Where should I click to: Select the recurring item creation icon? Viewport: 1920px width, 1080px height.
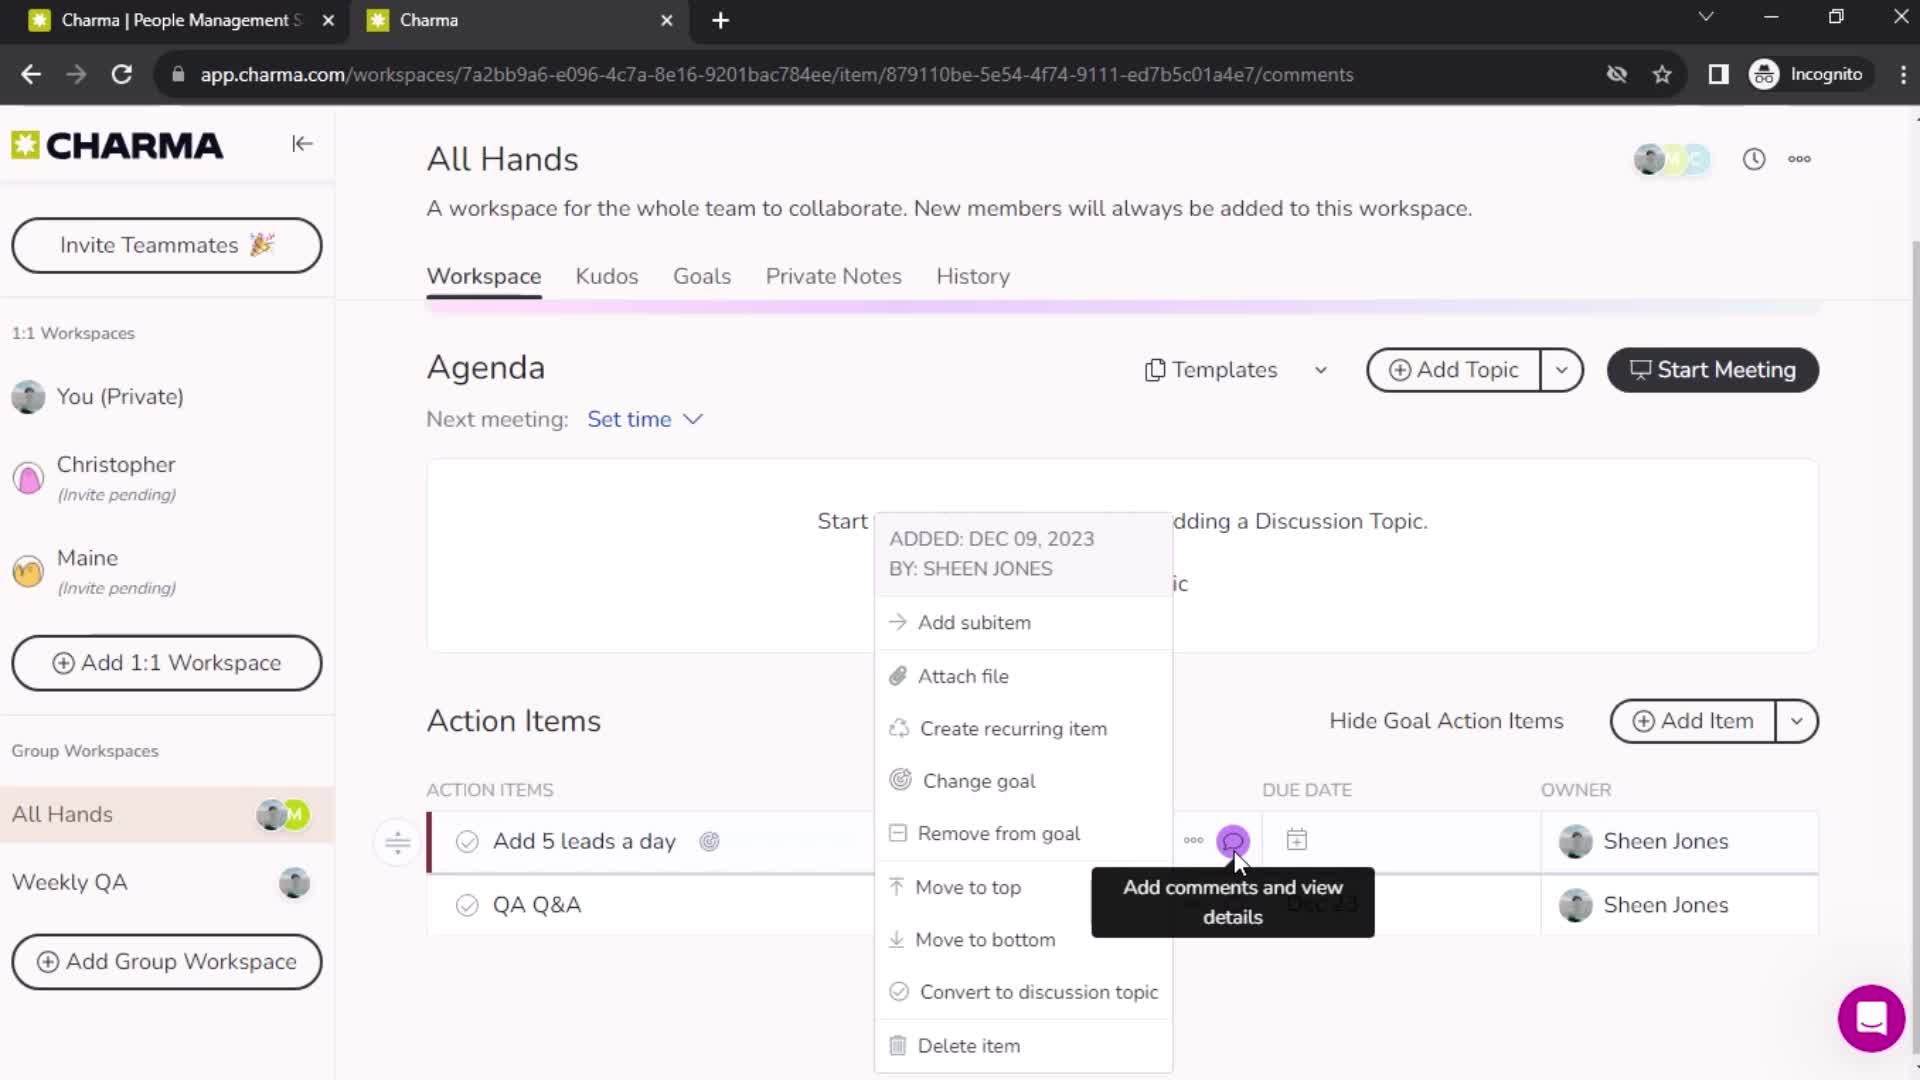pyautogui.click(x=899, y=728)
